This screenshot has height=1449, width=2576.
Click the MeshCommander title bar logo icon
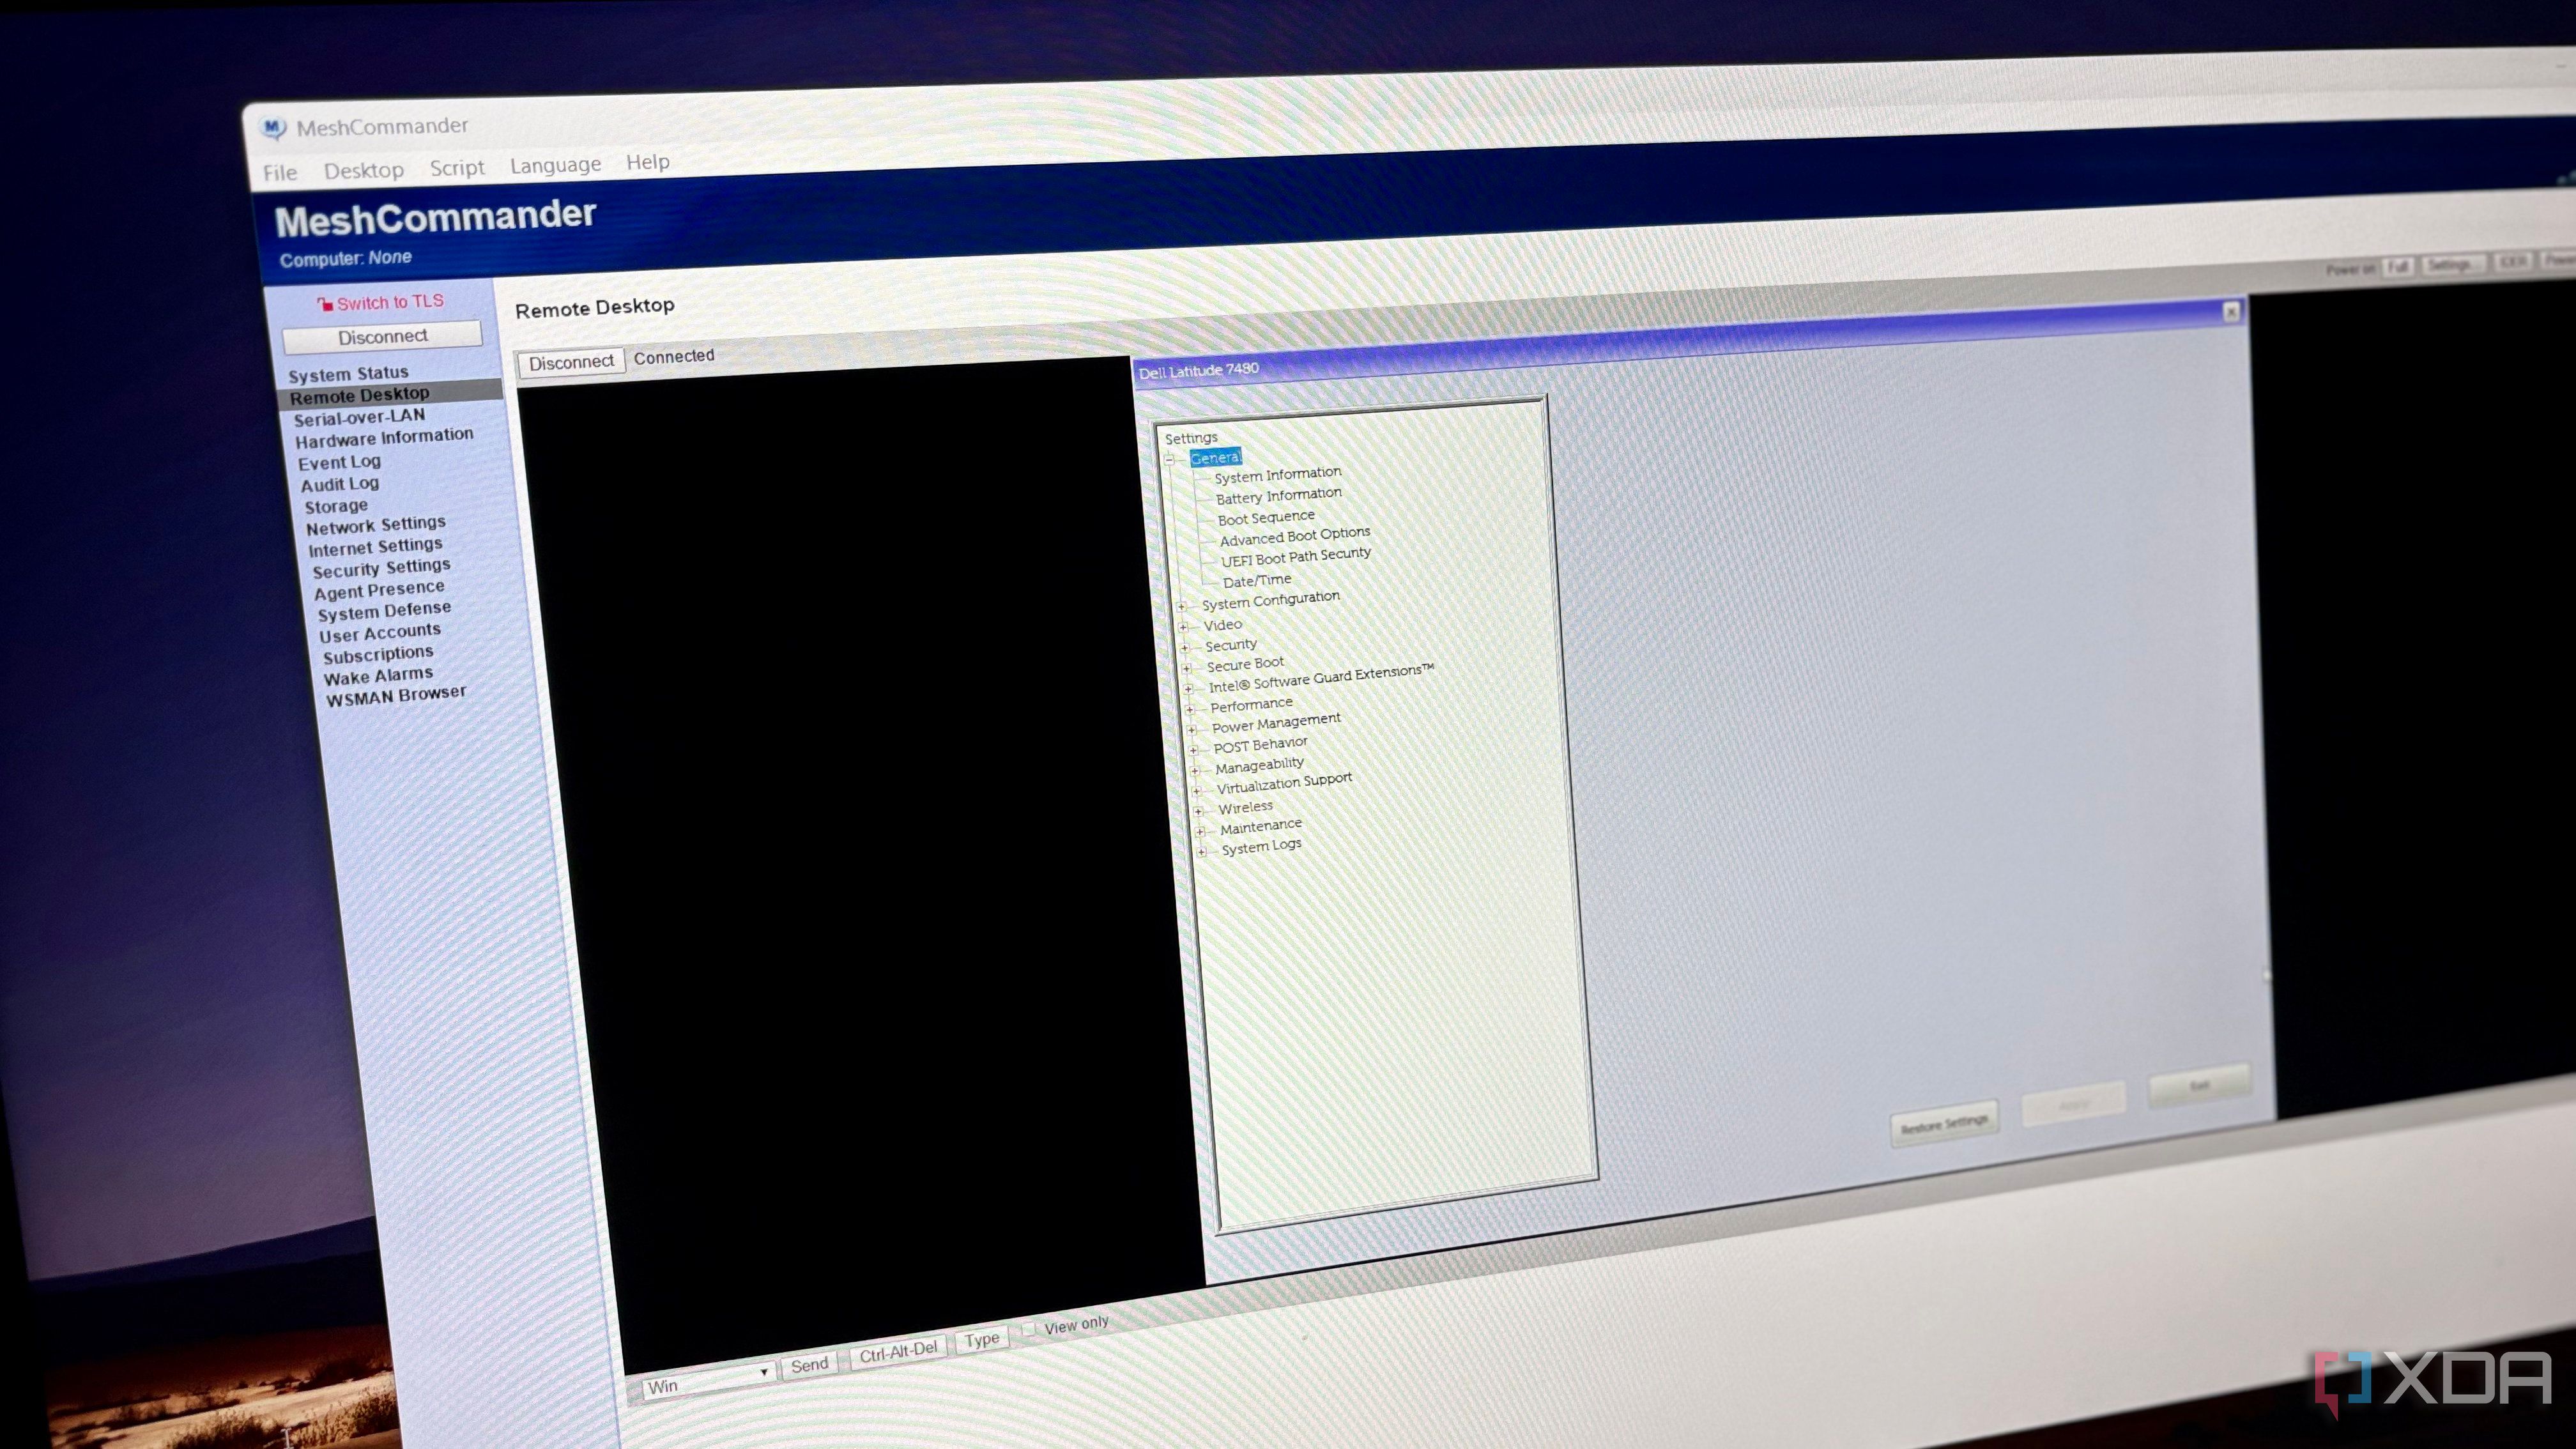click(272, 128)
